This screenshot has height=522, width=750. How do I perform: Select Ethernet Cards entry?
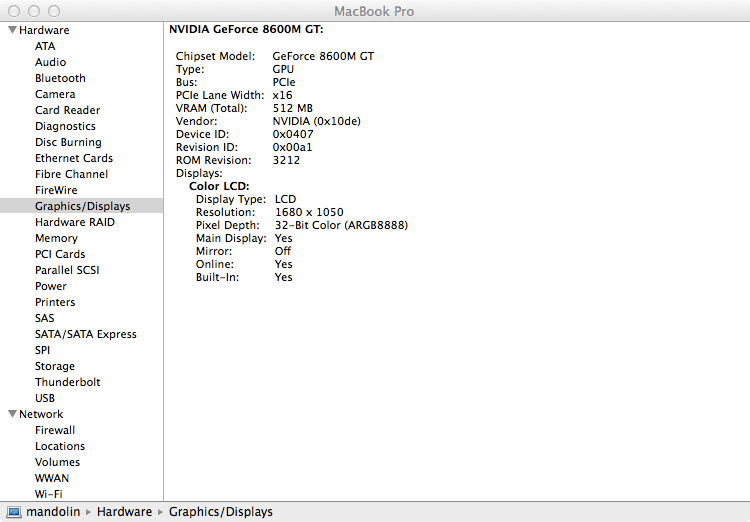coord(74,158)
